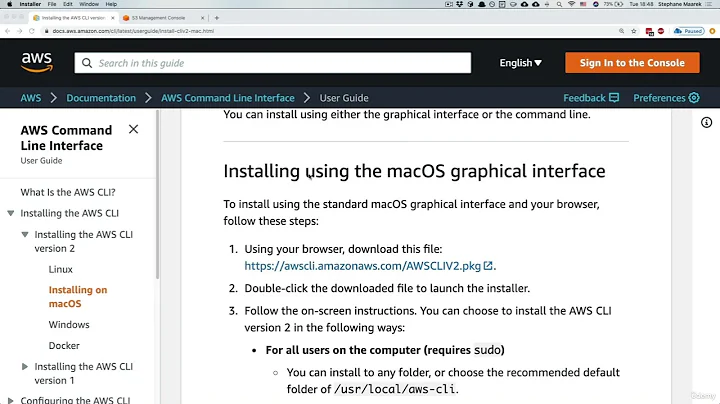
Task: Click the User Guide breadcrumb text
Action: 344,98
